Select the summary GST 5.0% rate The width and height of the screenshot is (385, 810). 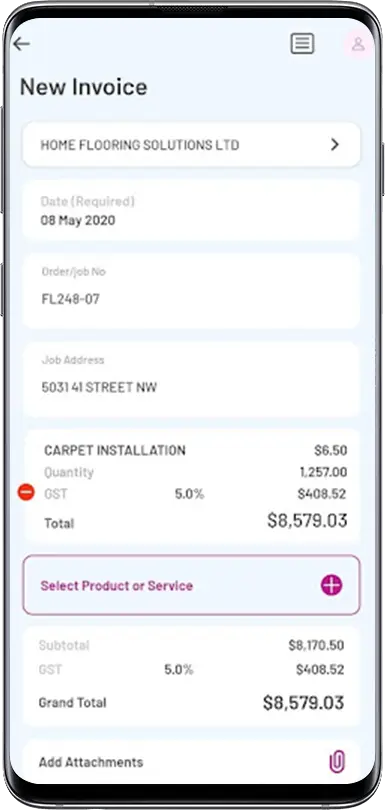(179, 670)
